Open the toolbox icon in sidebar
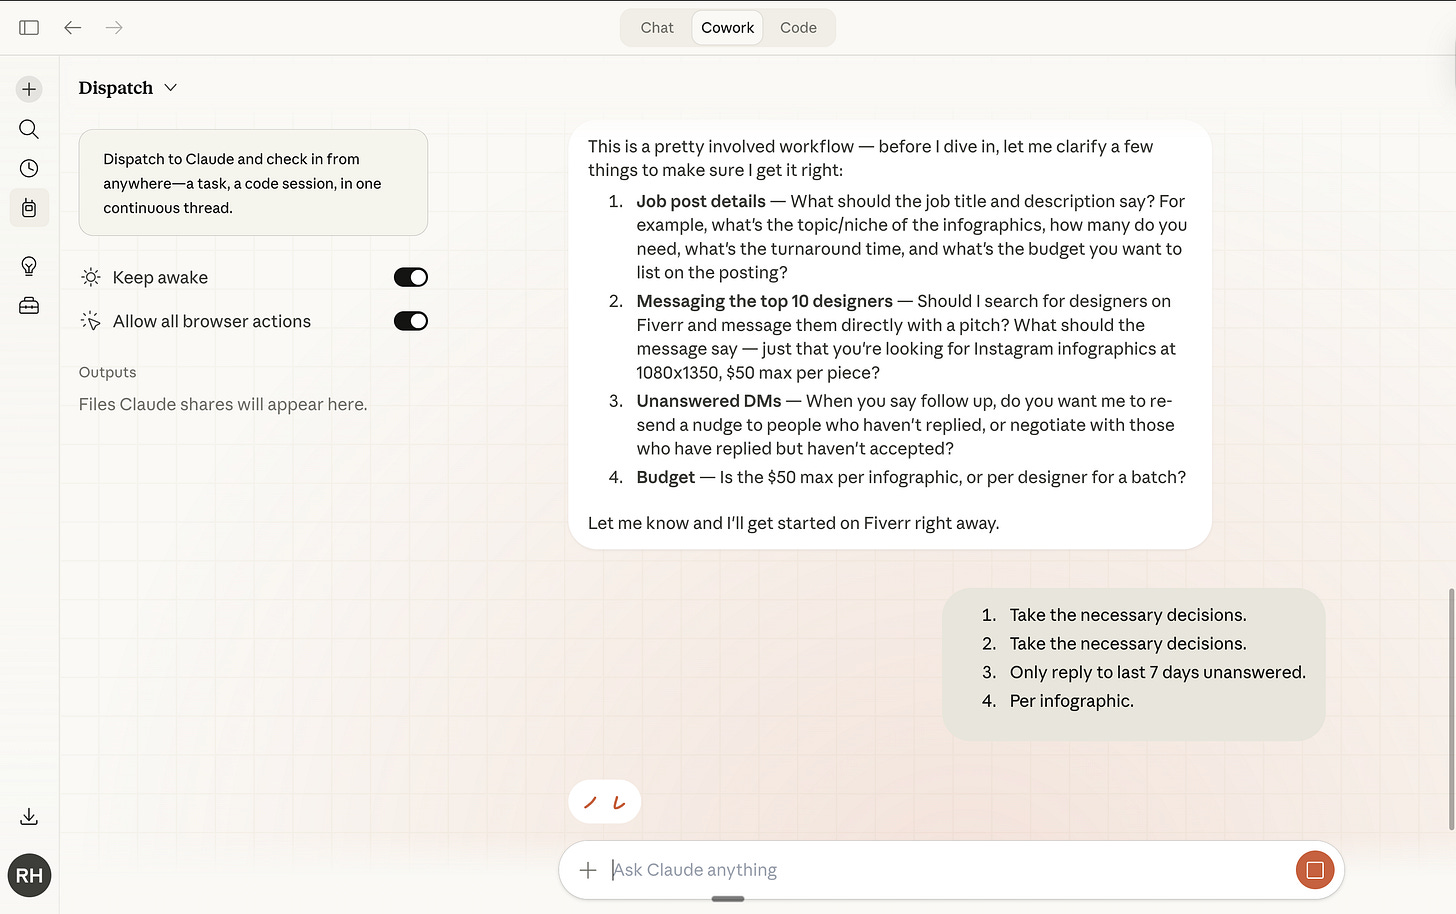Viewport: 1456px width, 914px height. [x=29, y=306]
